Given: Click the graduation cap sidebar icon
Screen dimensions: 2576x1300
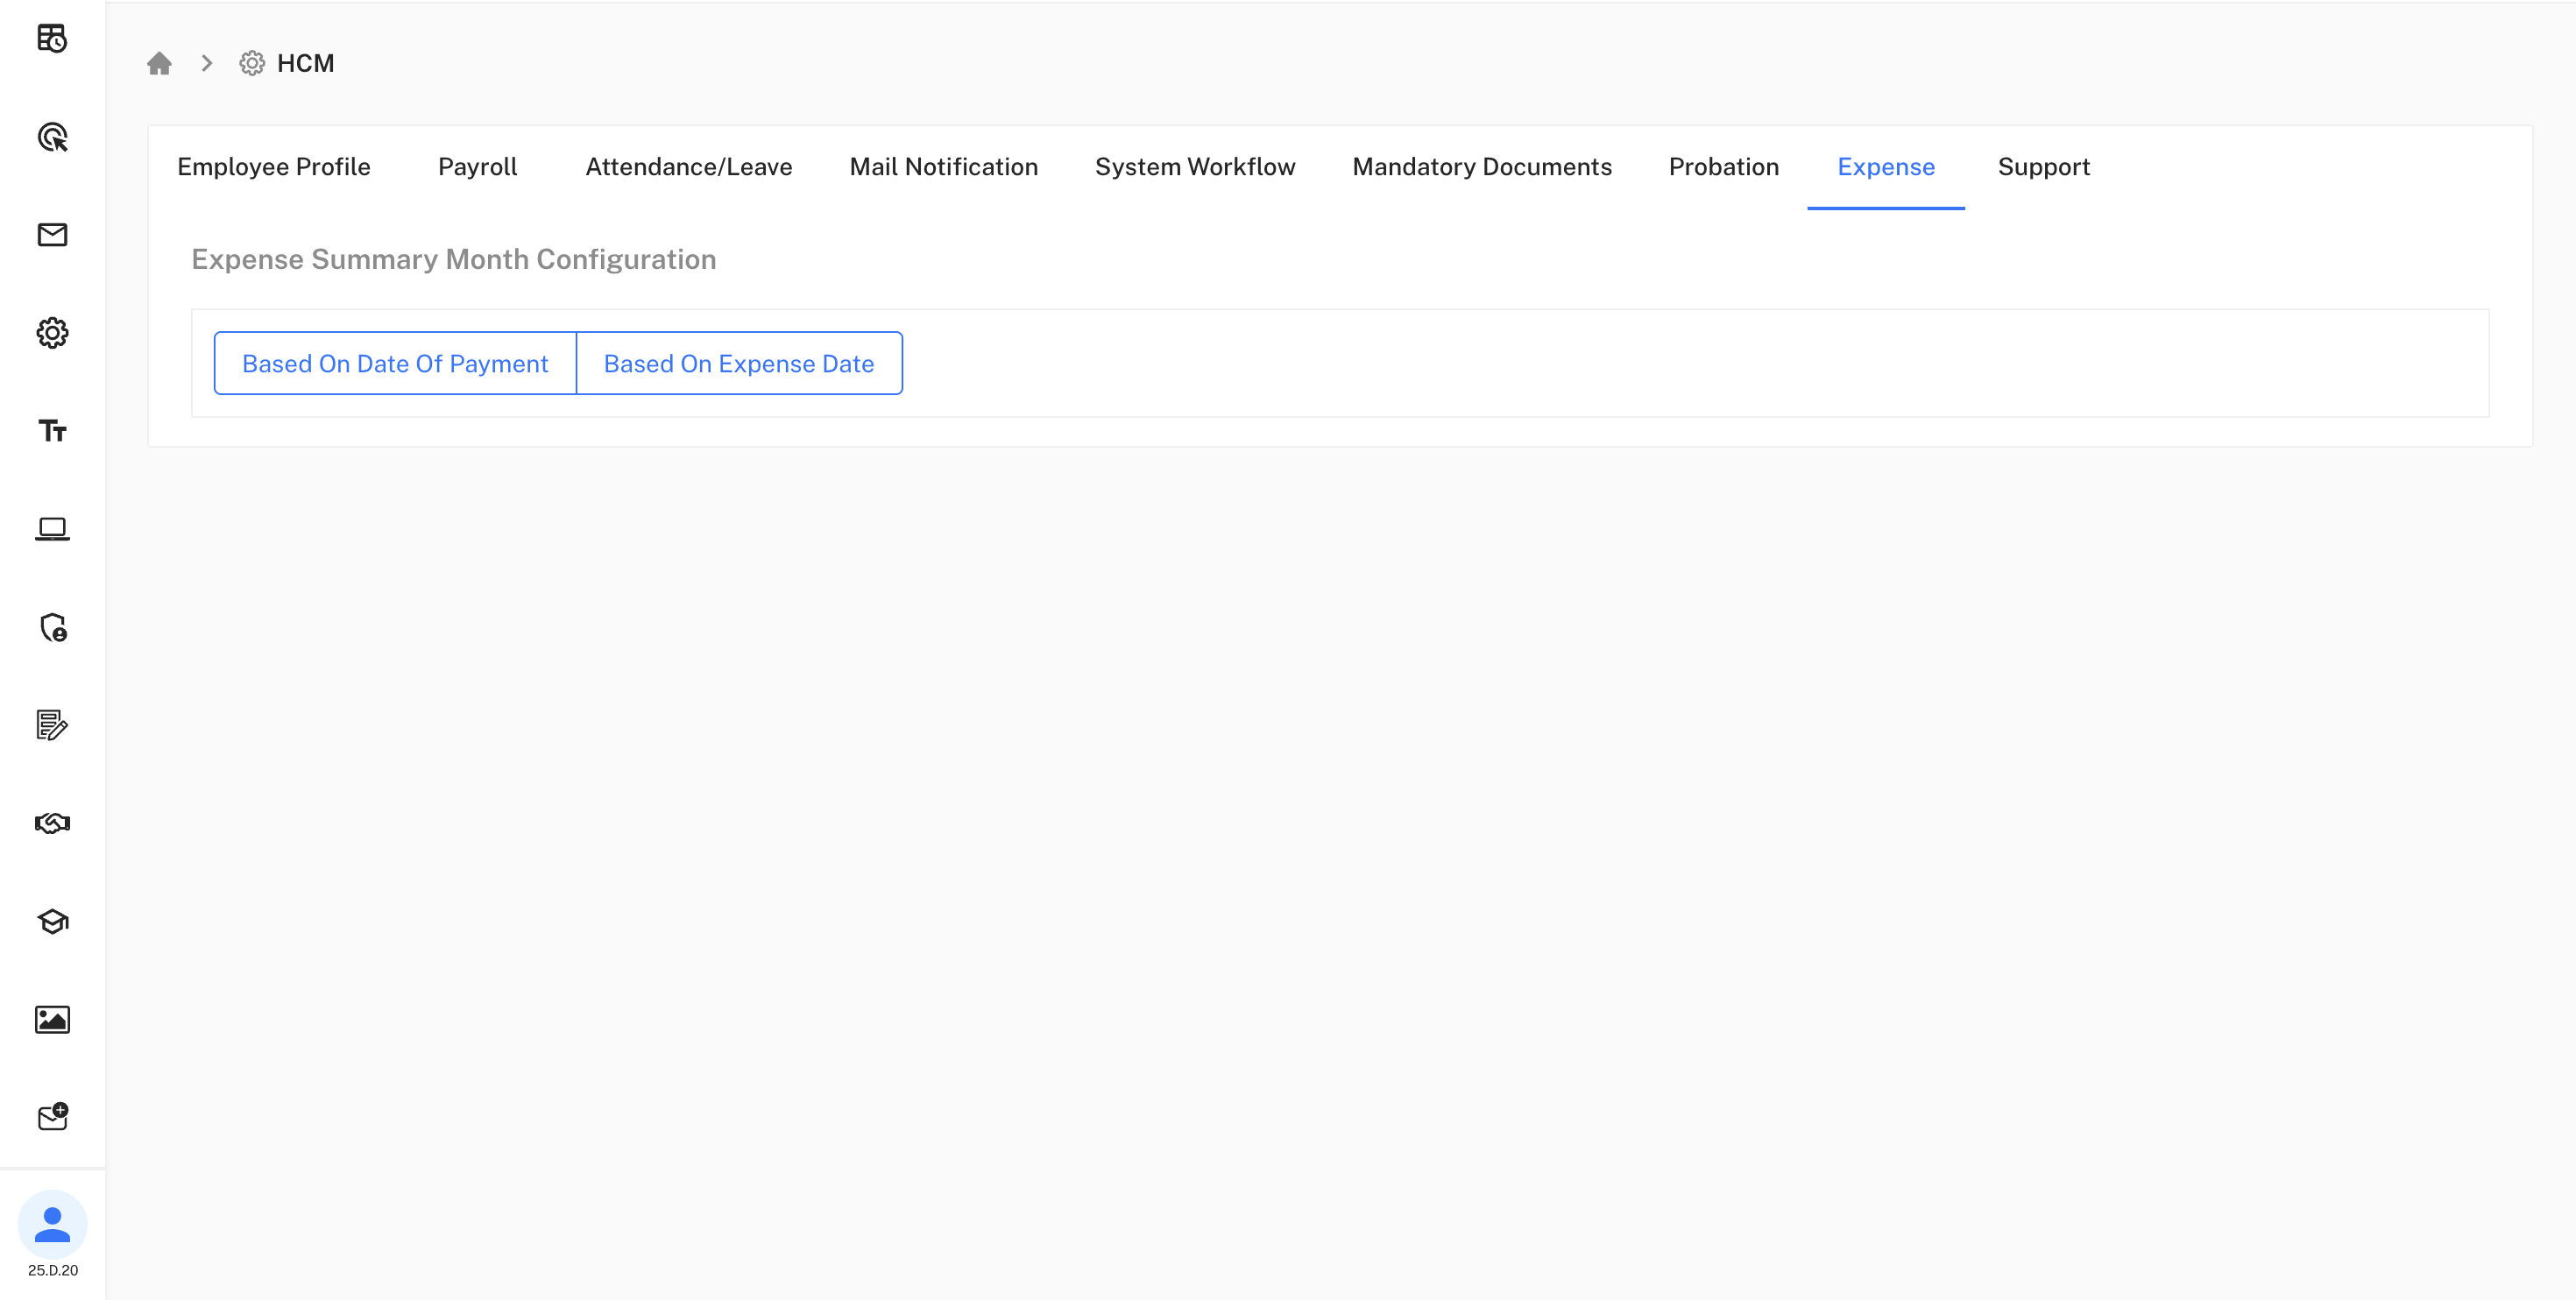Looking at the screenshot, I should pyautogui.click(x=52, y=921).
